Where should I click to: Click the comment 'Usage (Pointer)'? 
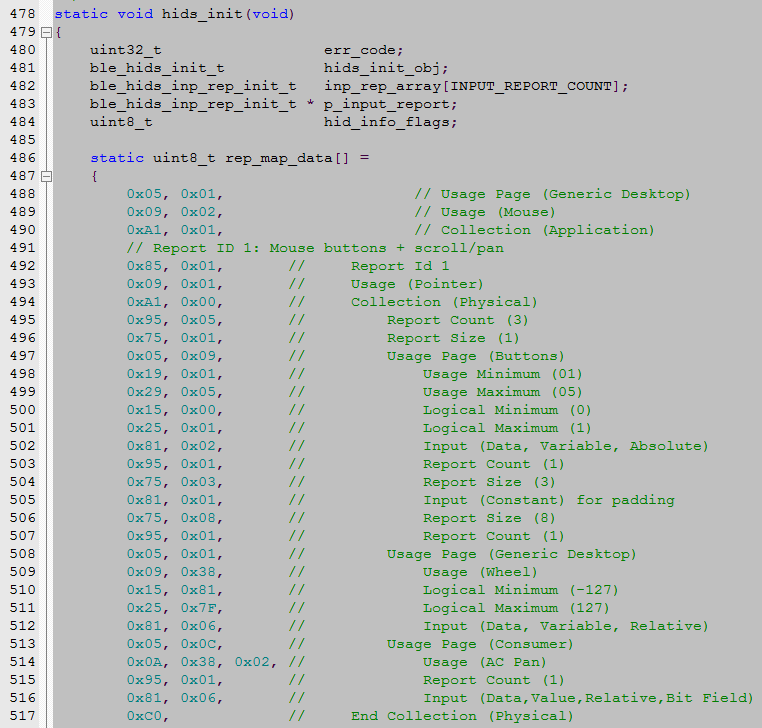(x=417, y=284)
